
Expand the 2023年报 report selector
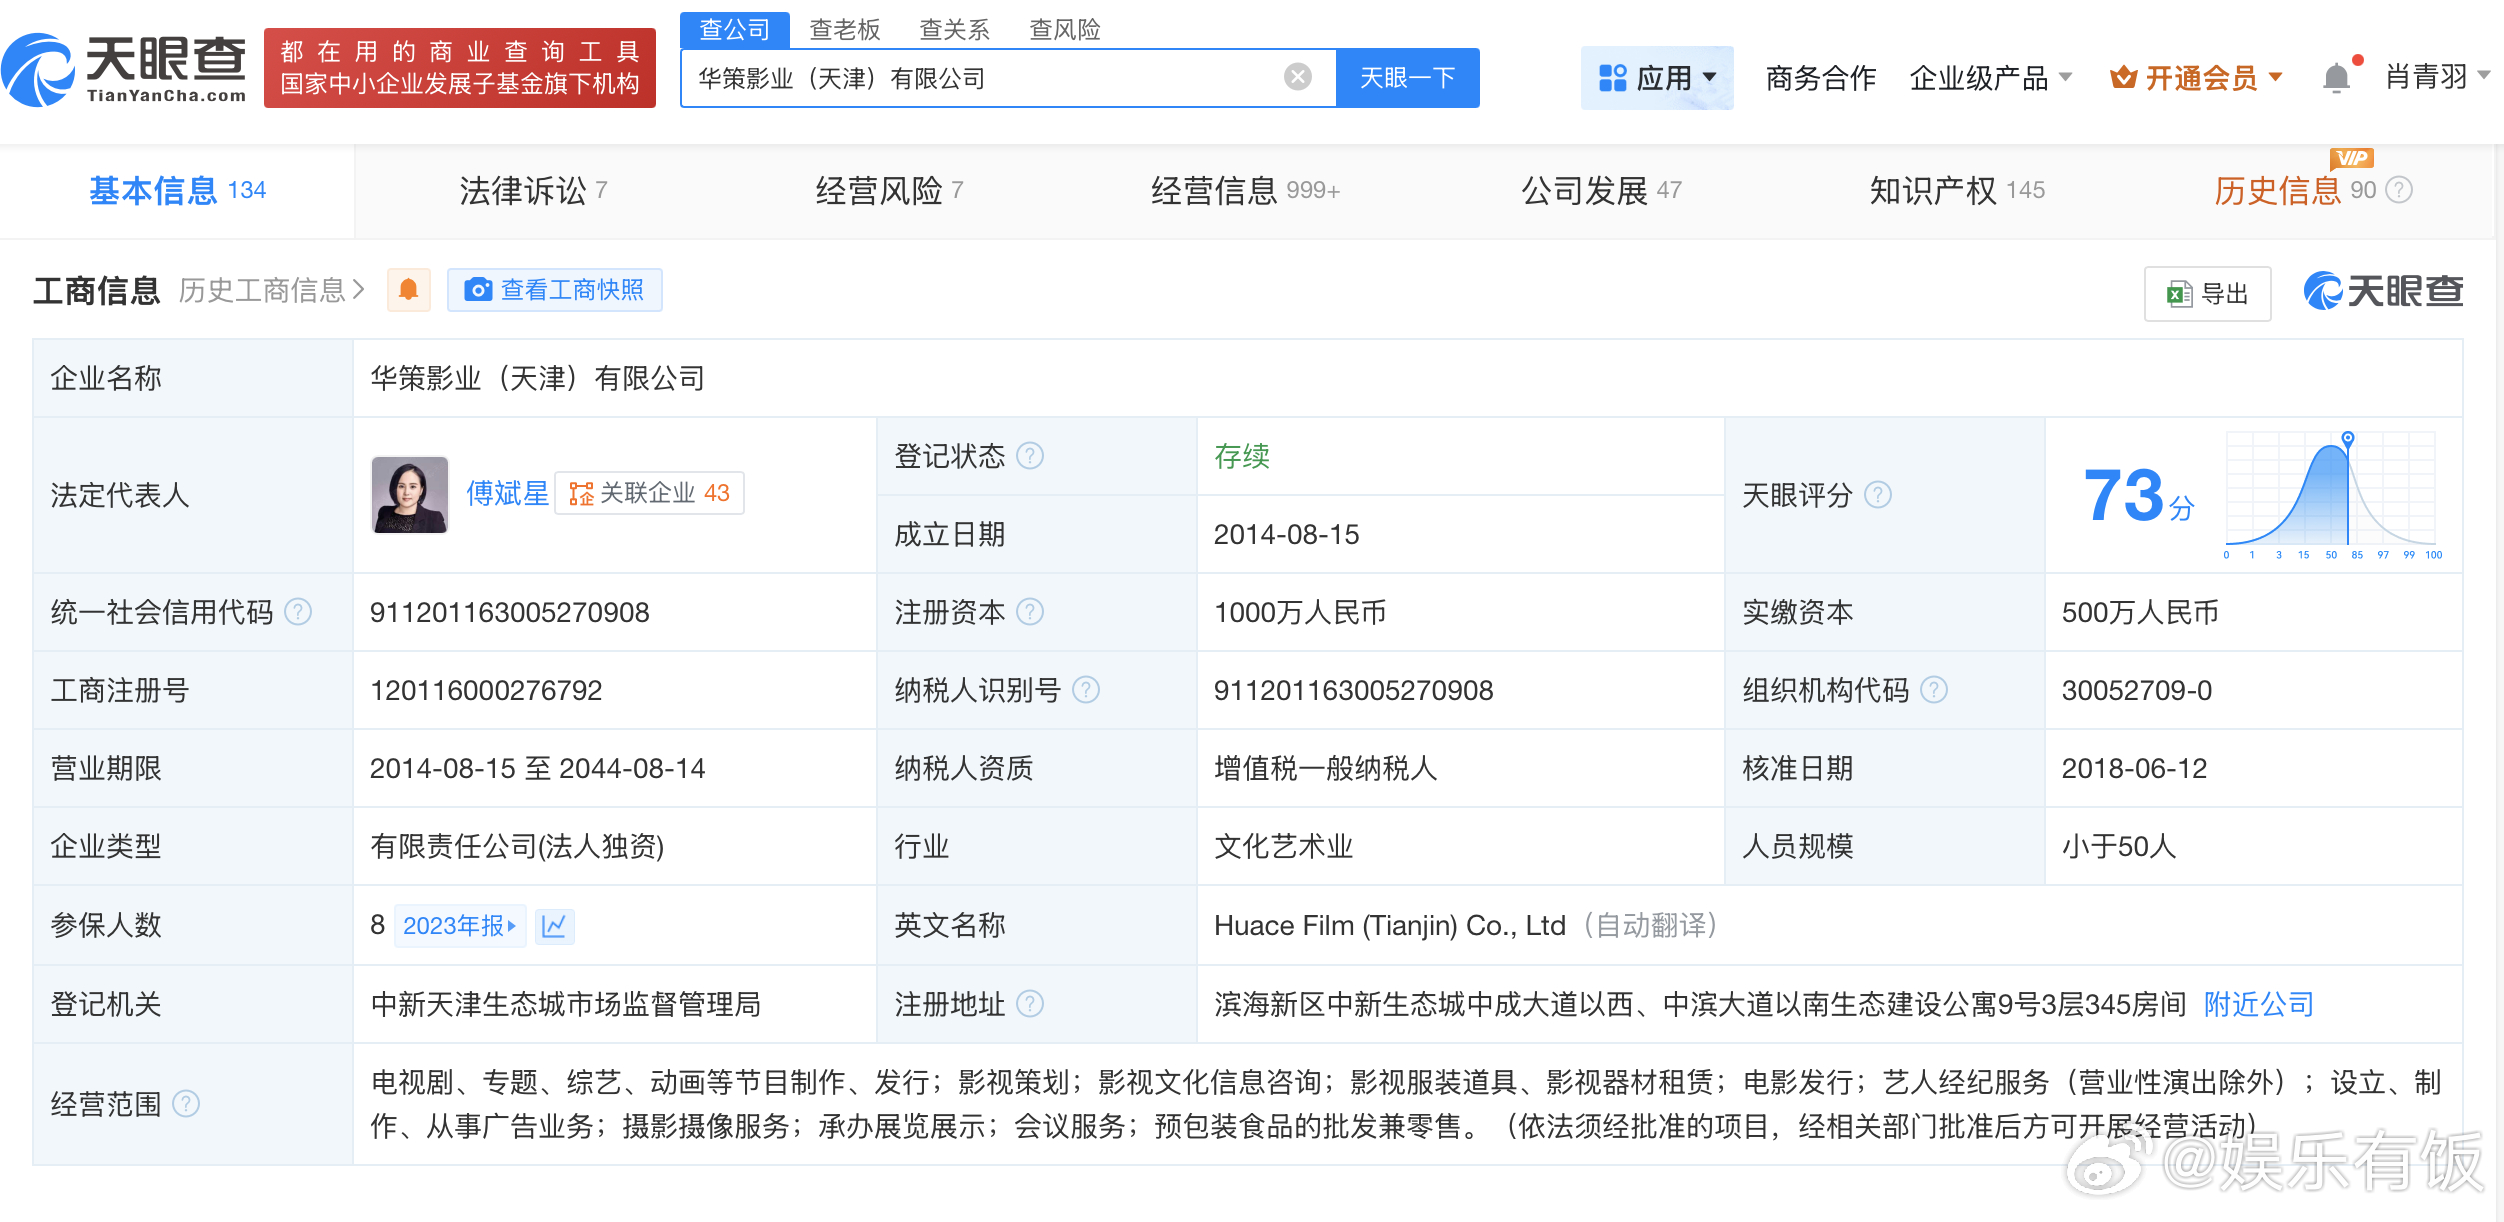tap(460, 926)
